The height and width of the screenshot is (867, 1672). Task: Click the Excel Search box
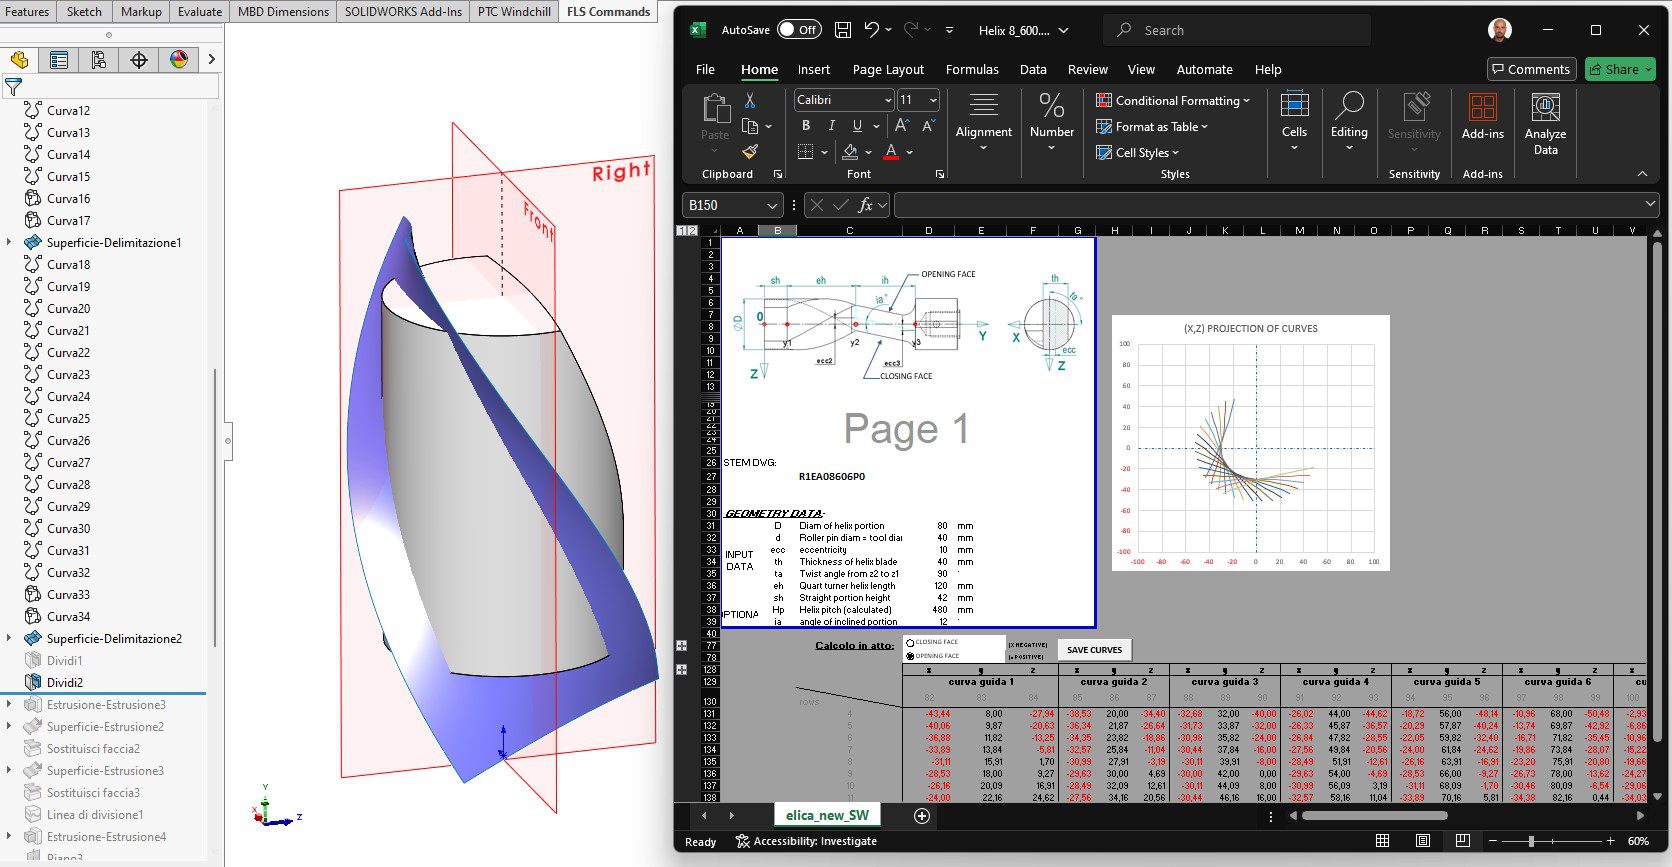[x=1236, y=30]
